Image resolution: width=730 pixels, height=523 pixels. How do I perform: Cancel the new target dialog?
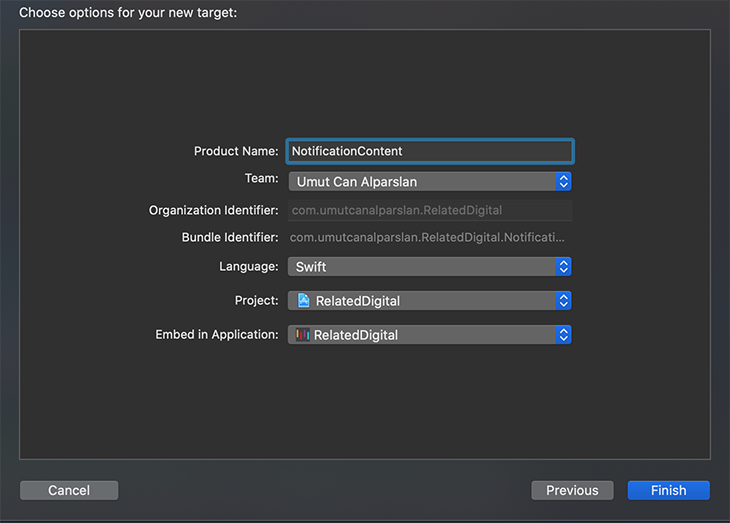(x=69, y=490)
